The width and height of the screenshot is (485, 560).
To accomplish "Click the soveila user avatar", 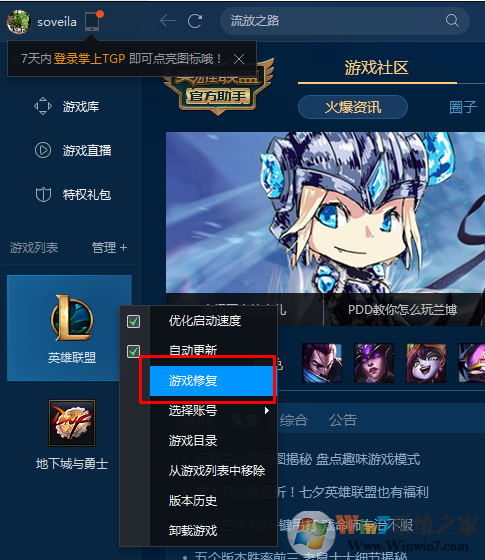I will [19, 22].
